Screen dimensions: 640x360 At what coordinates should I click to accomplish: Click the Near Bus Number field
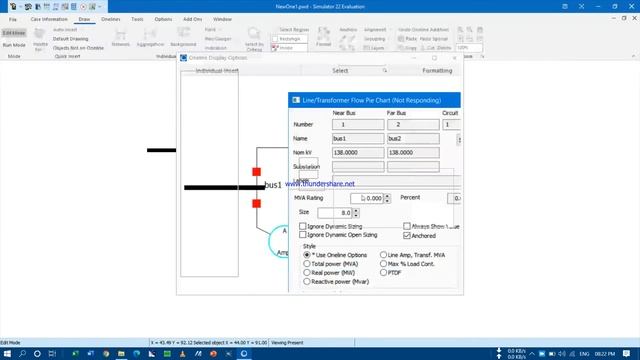(x=358, y=124)
